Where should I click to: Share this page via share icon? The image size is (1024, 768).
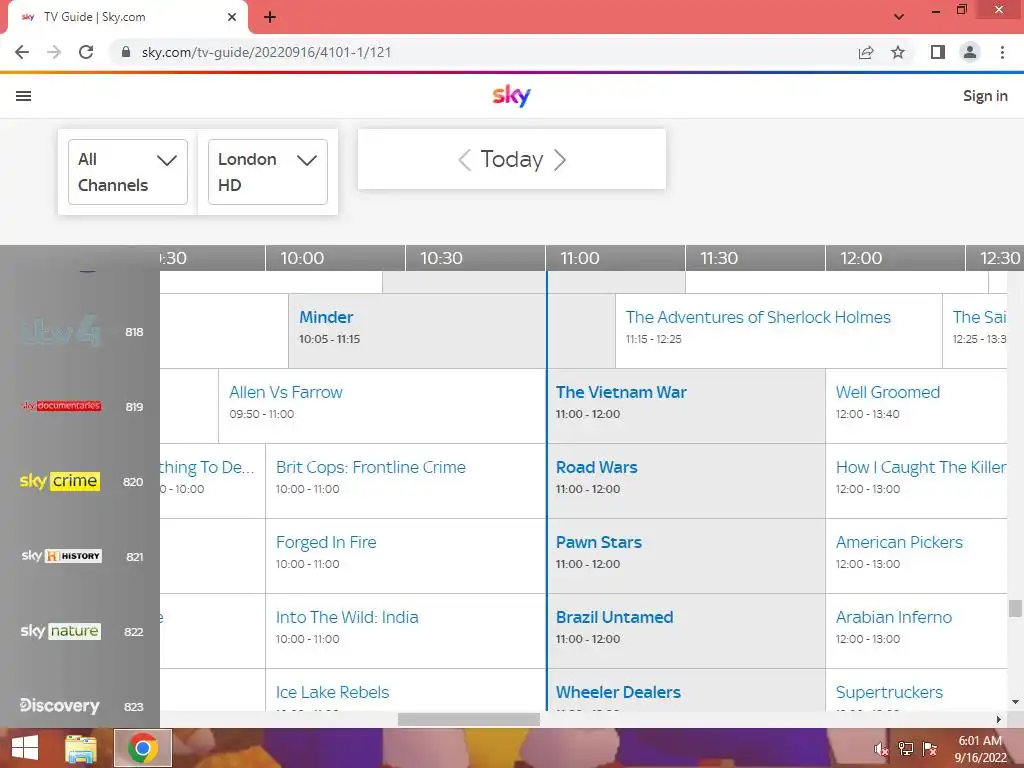click(x=866, y=52)
